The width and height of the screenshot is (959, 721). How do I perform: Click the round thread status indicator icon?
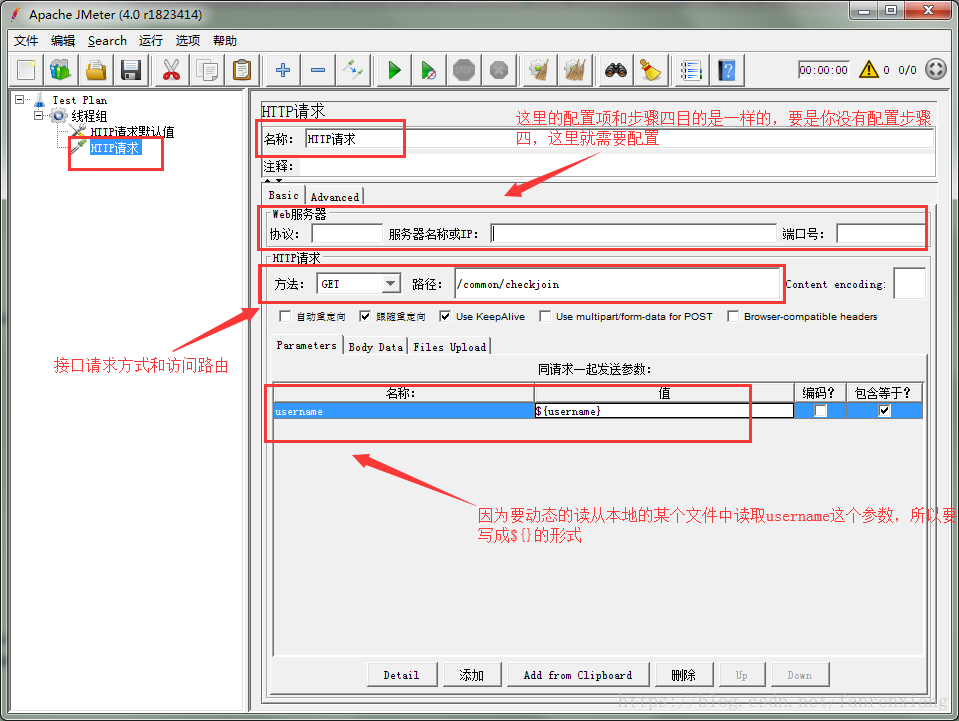click(936, 69)
